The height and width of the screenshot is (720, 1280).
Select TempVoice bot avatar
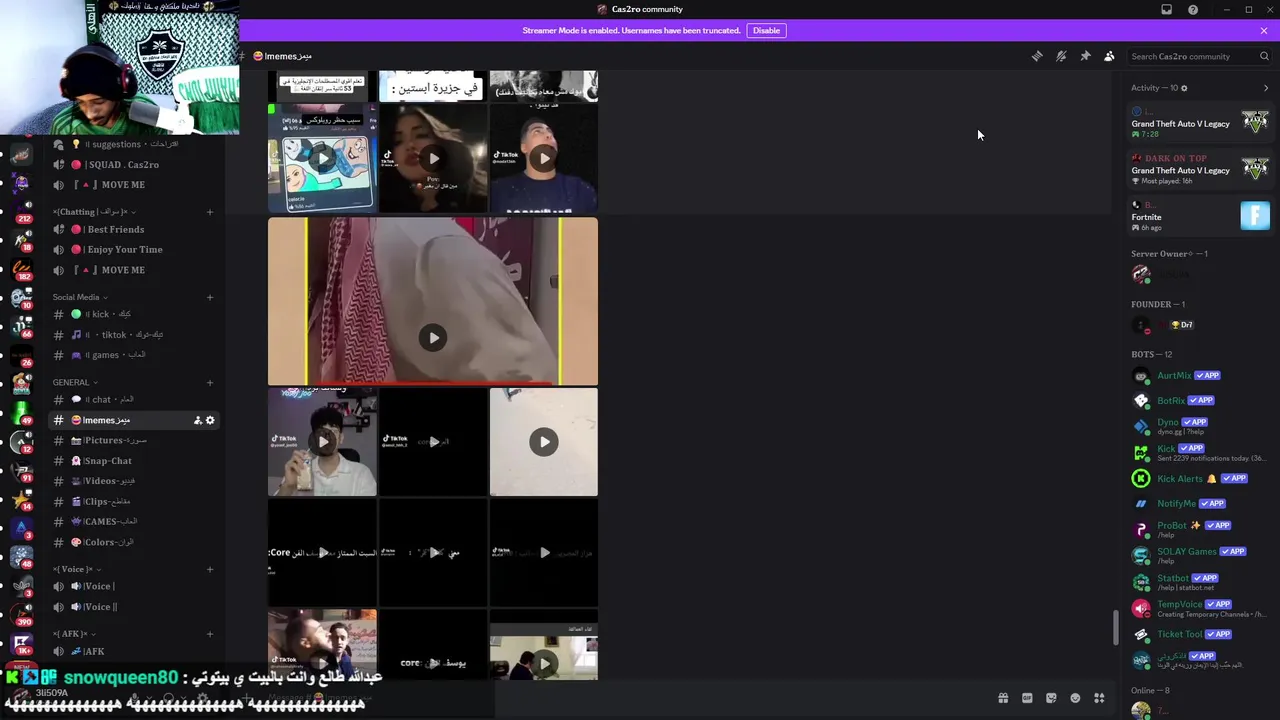coord(1141,608)
